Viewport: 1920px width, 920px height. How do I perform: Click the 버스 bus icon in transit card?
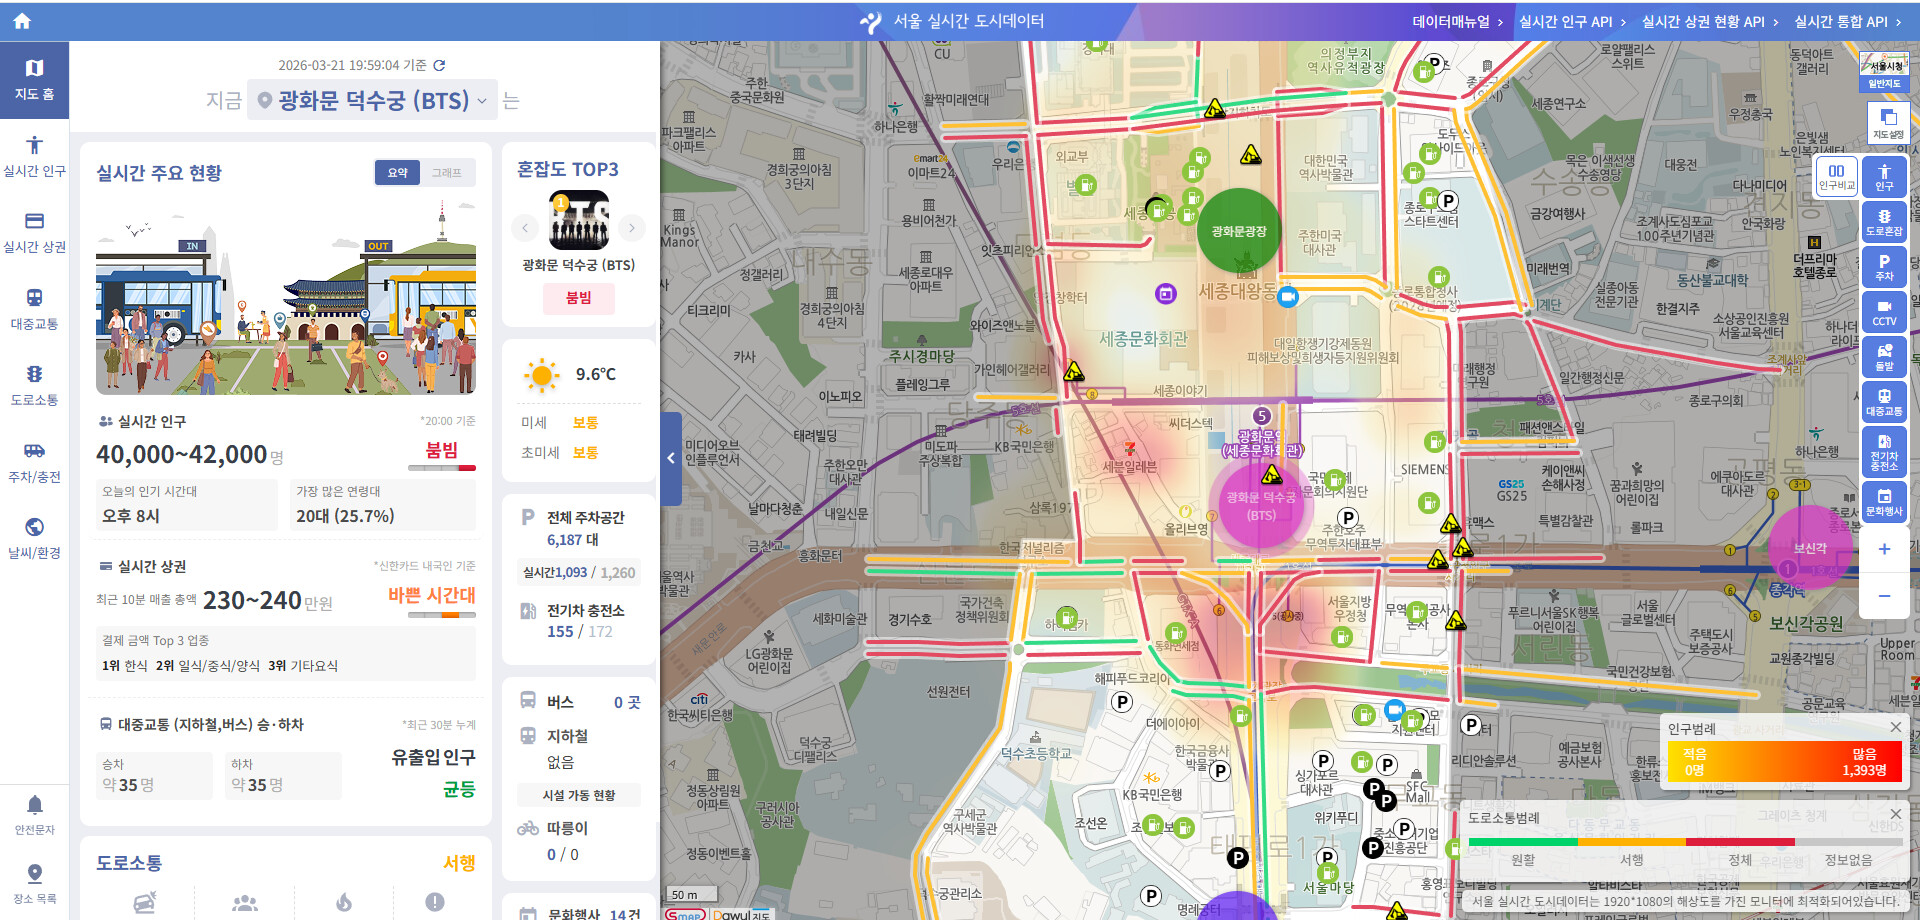528,701
